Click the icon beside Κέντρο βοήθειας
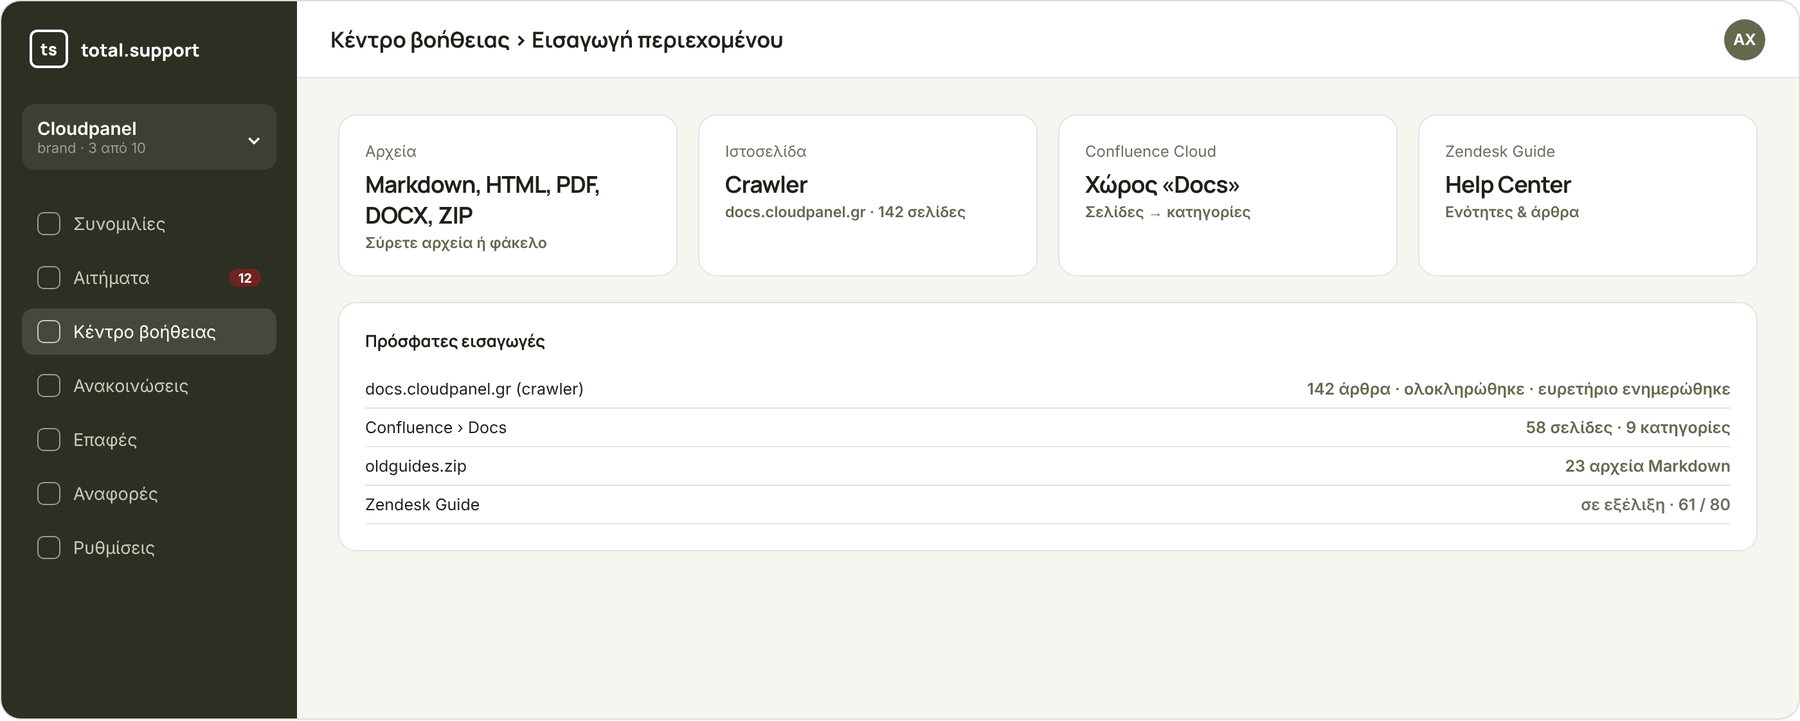1800x721 pixels. pos(49,332)
